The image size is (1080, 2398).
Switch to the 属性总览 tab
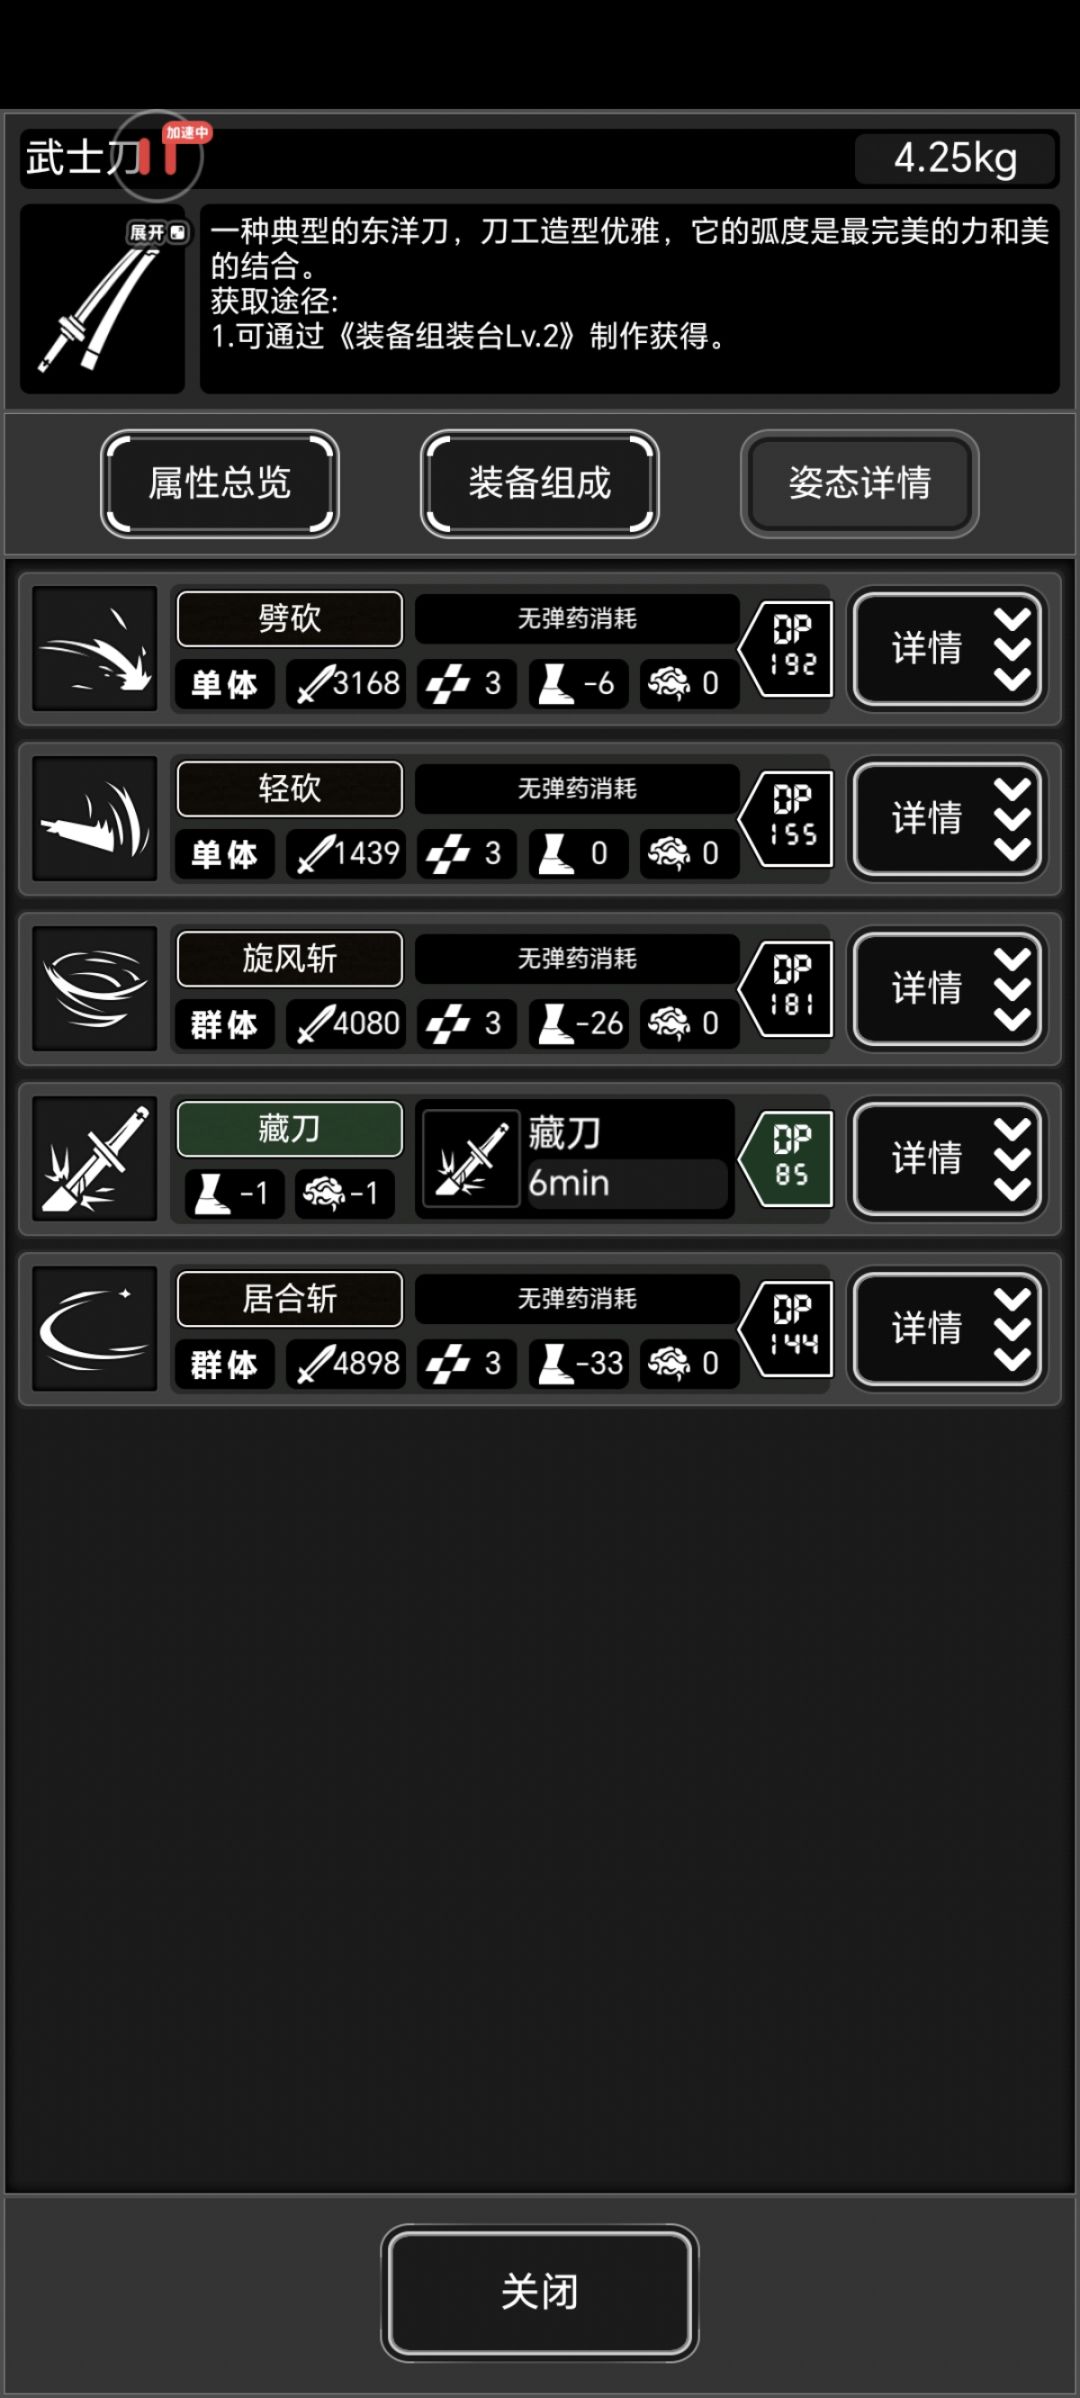coord(220,484)
